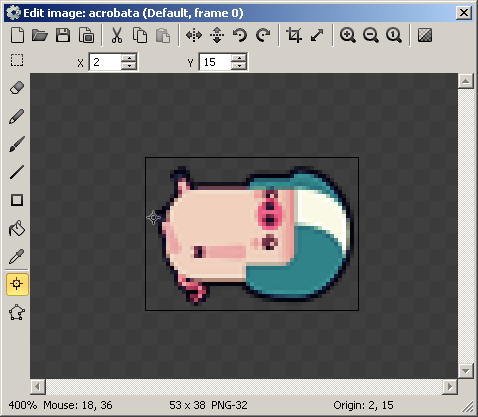Toggle the Set origin crosshair tool

[x=17, y=284]
